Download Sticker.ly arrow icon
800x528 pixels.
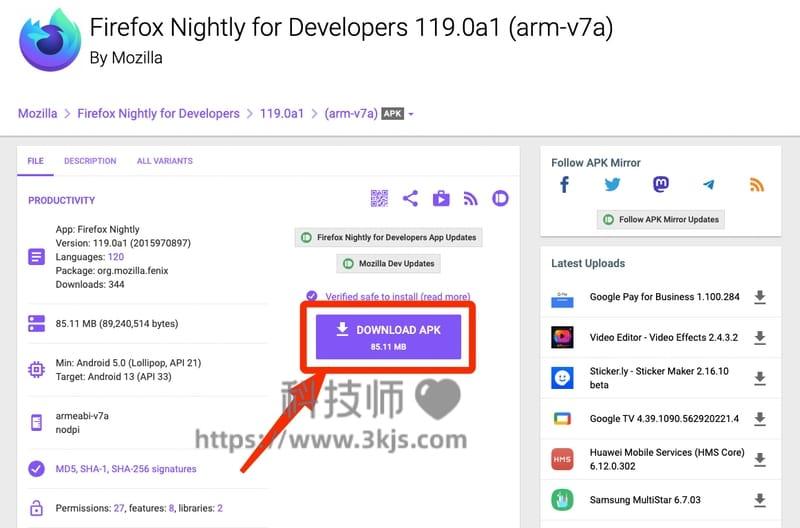coord(760,378)
